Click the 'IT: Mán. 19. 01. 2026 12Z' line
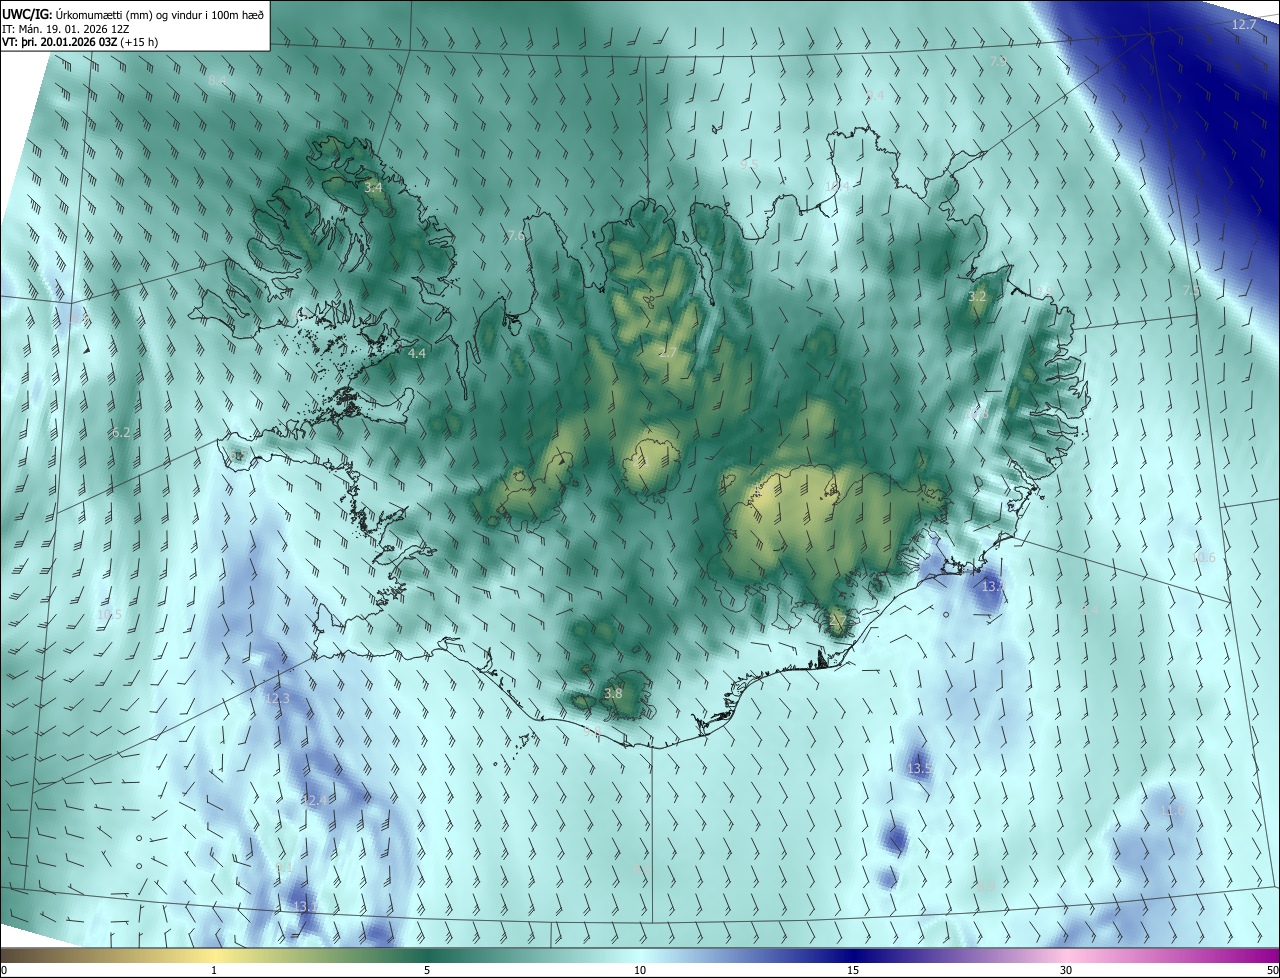The width and height of the screenshot is (1280, 978). tap(66, 28)
